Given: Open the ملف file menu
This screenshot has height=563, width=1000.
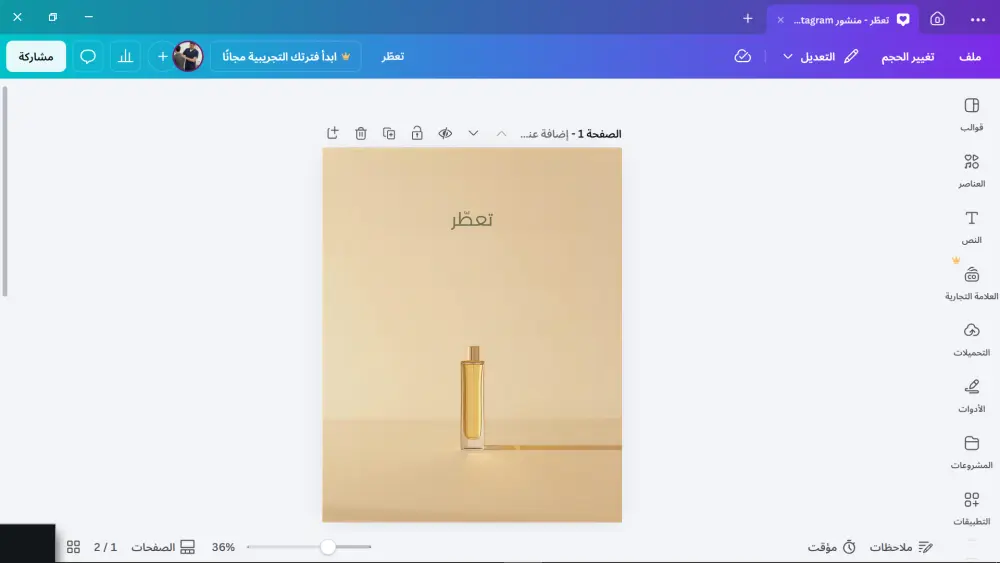Looking at the screenshot, I should 970,57.
